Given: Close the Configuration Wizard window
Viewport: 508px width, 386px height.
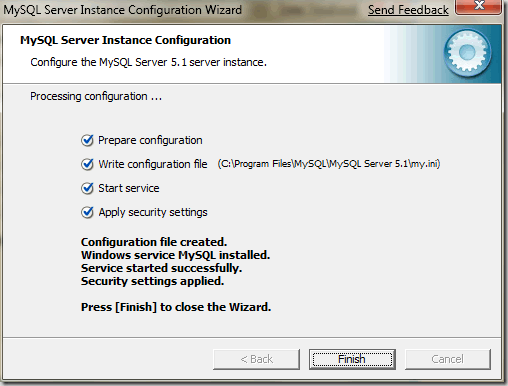Looking at the screenshot, I should tap(479, 6).
